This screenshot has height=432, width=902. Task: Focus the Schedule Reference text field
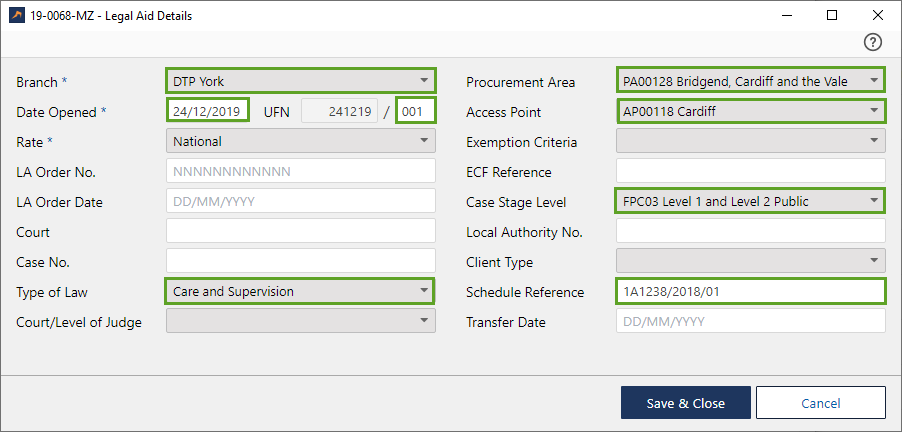click(750, 291)
